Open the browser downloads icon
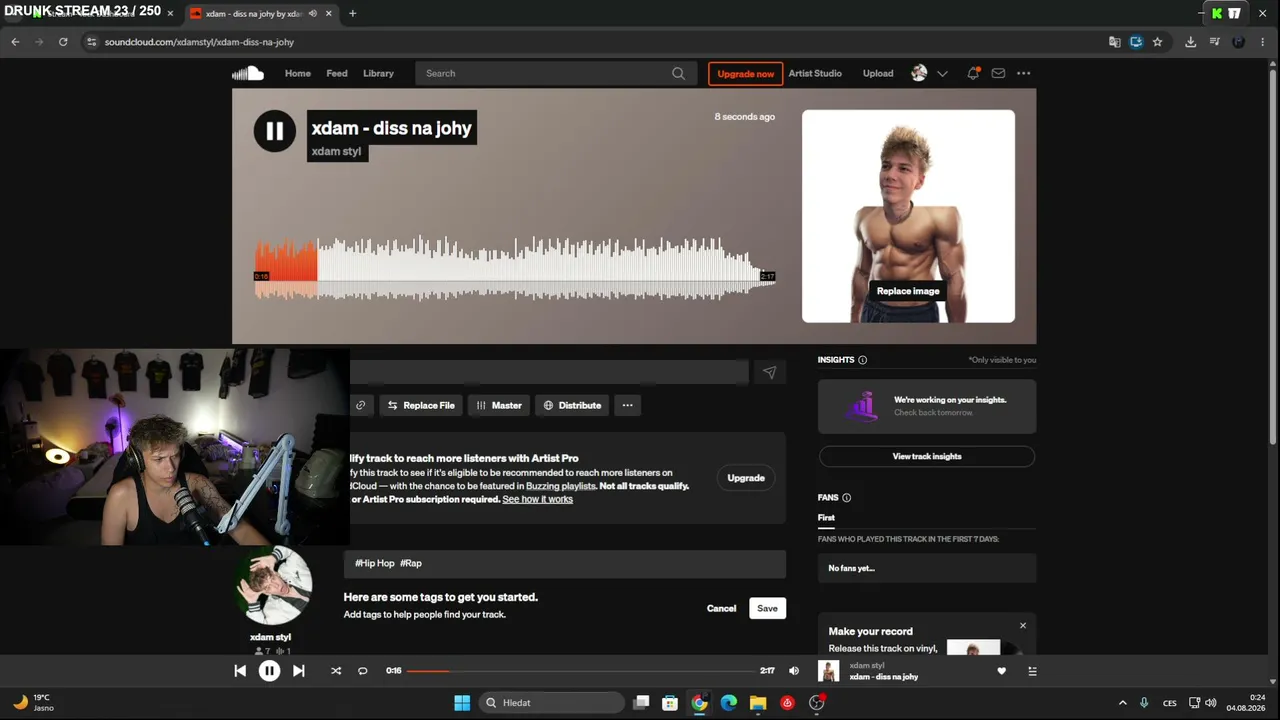This screenshot has width=1280, height=720. point(1190,42)
